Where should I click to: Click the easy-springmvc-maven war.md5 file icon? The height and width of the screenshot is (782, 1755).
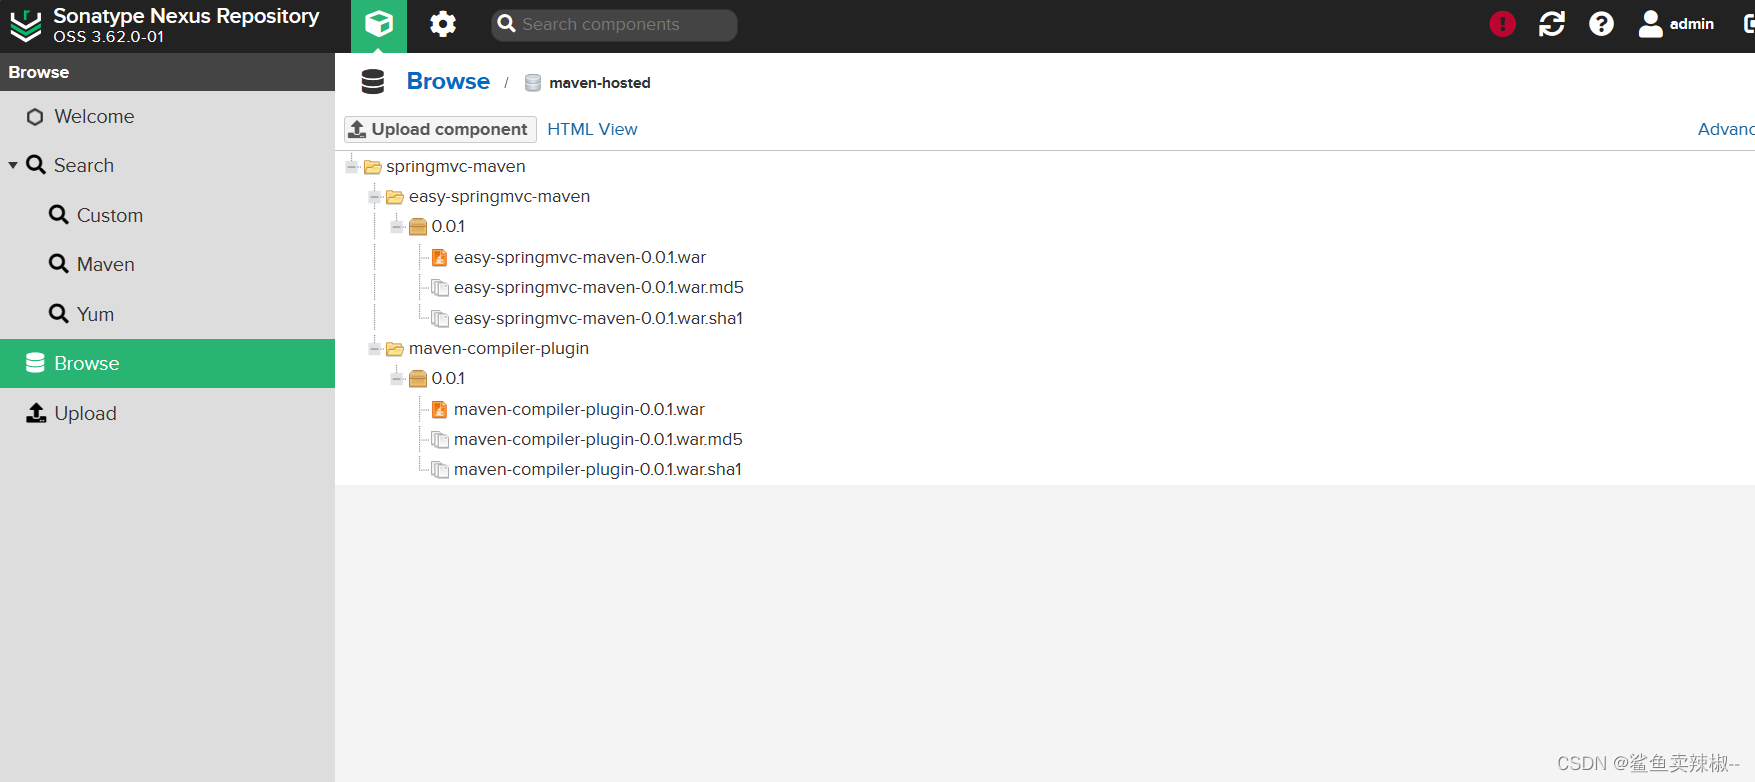click(439, 288)
